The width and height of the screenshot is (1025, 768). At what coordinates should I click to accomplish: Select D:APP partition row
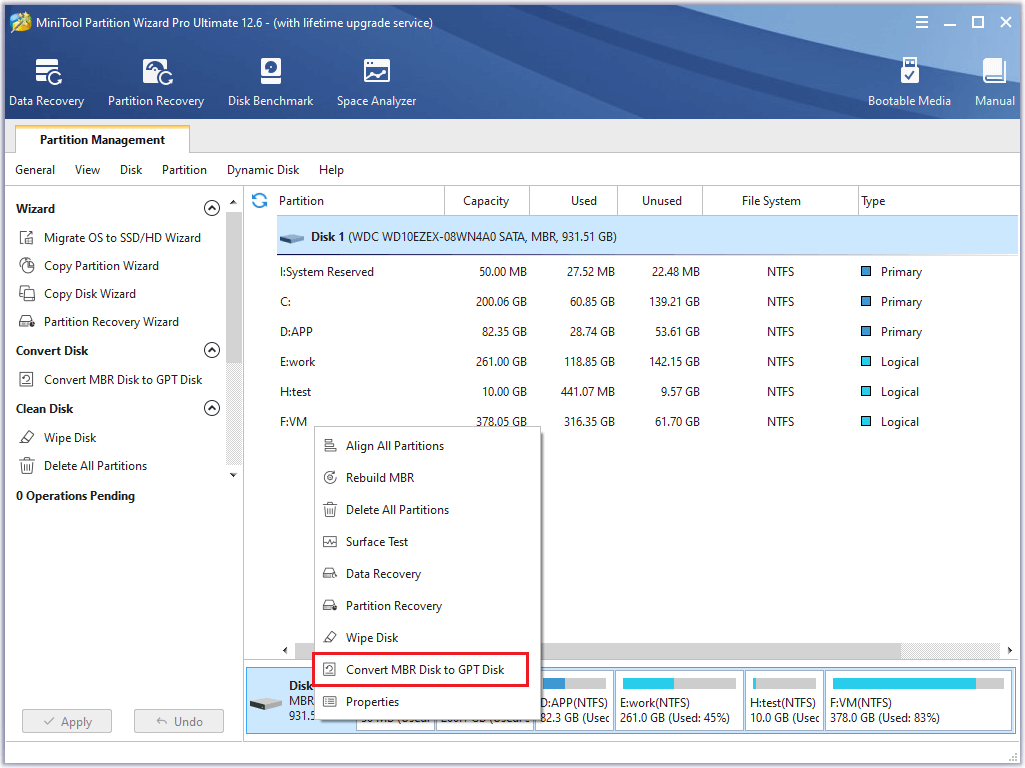pos(647,331)
